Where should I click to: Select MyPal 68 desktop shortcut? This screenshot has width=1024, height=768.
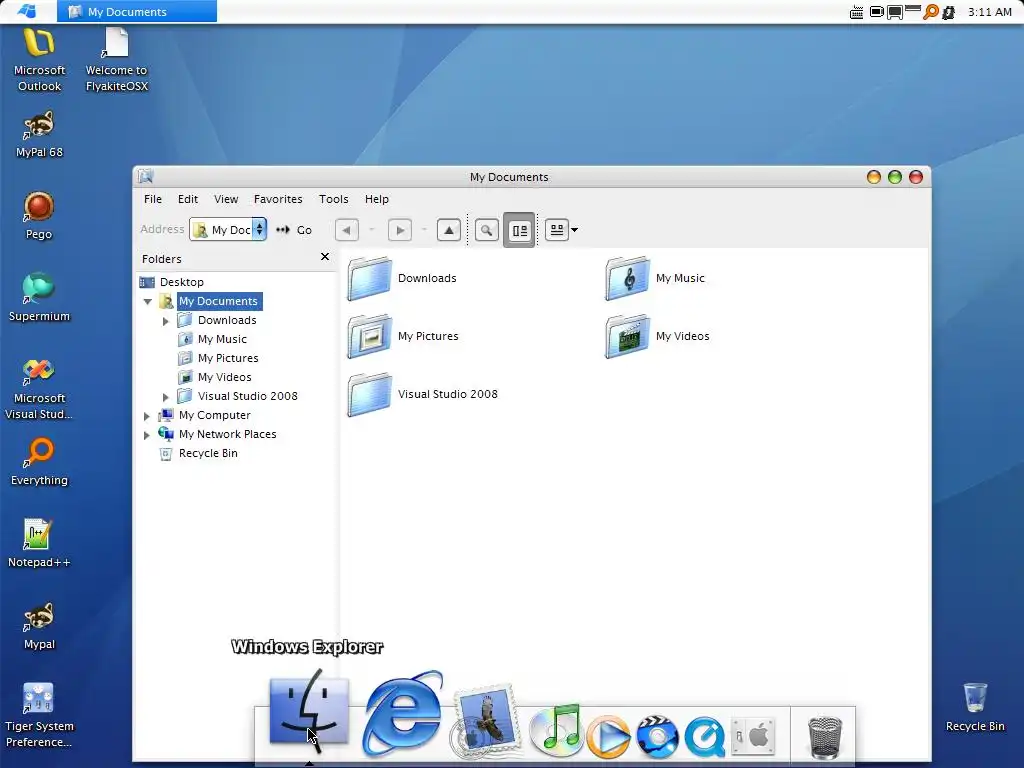[x=39, y=134]
